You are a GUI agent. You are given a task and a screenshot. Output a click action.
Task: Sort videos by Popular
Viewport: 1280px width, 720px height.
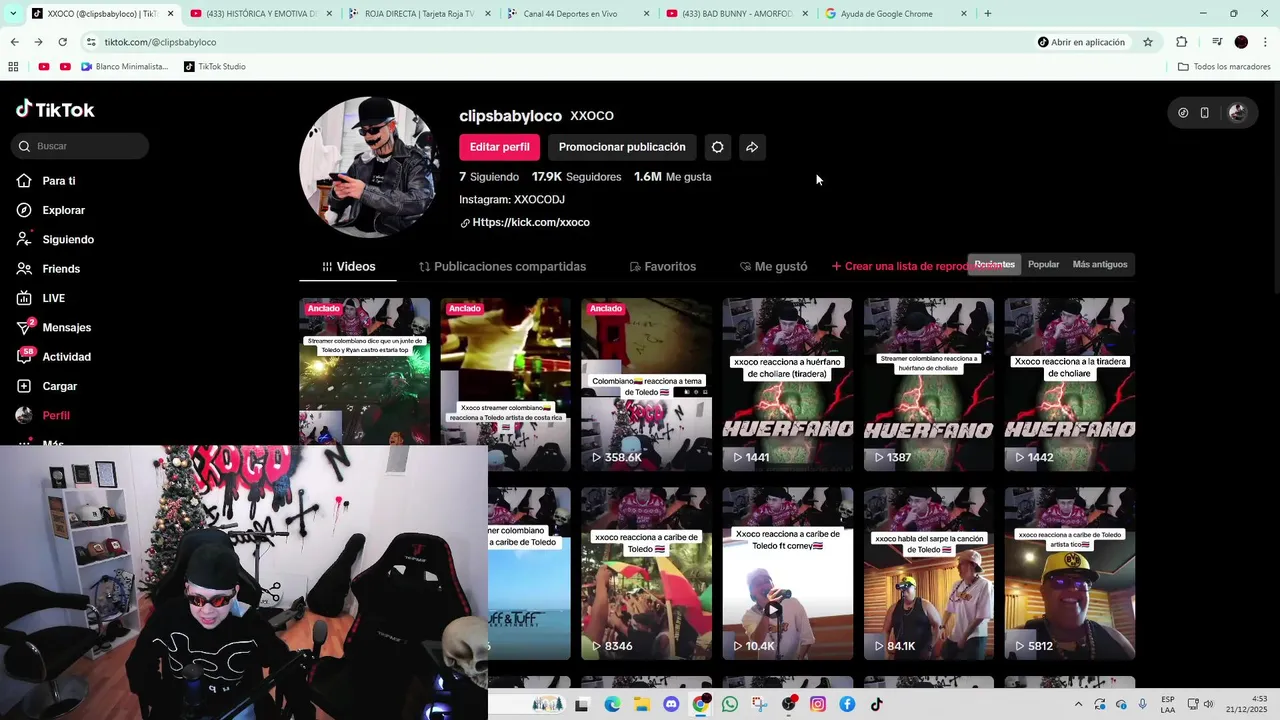click(1043, 265)
